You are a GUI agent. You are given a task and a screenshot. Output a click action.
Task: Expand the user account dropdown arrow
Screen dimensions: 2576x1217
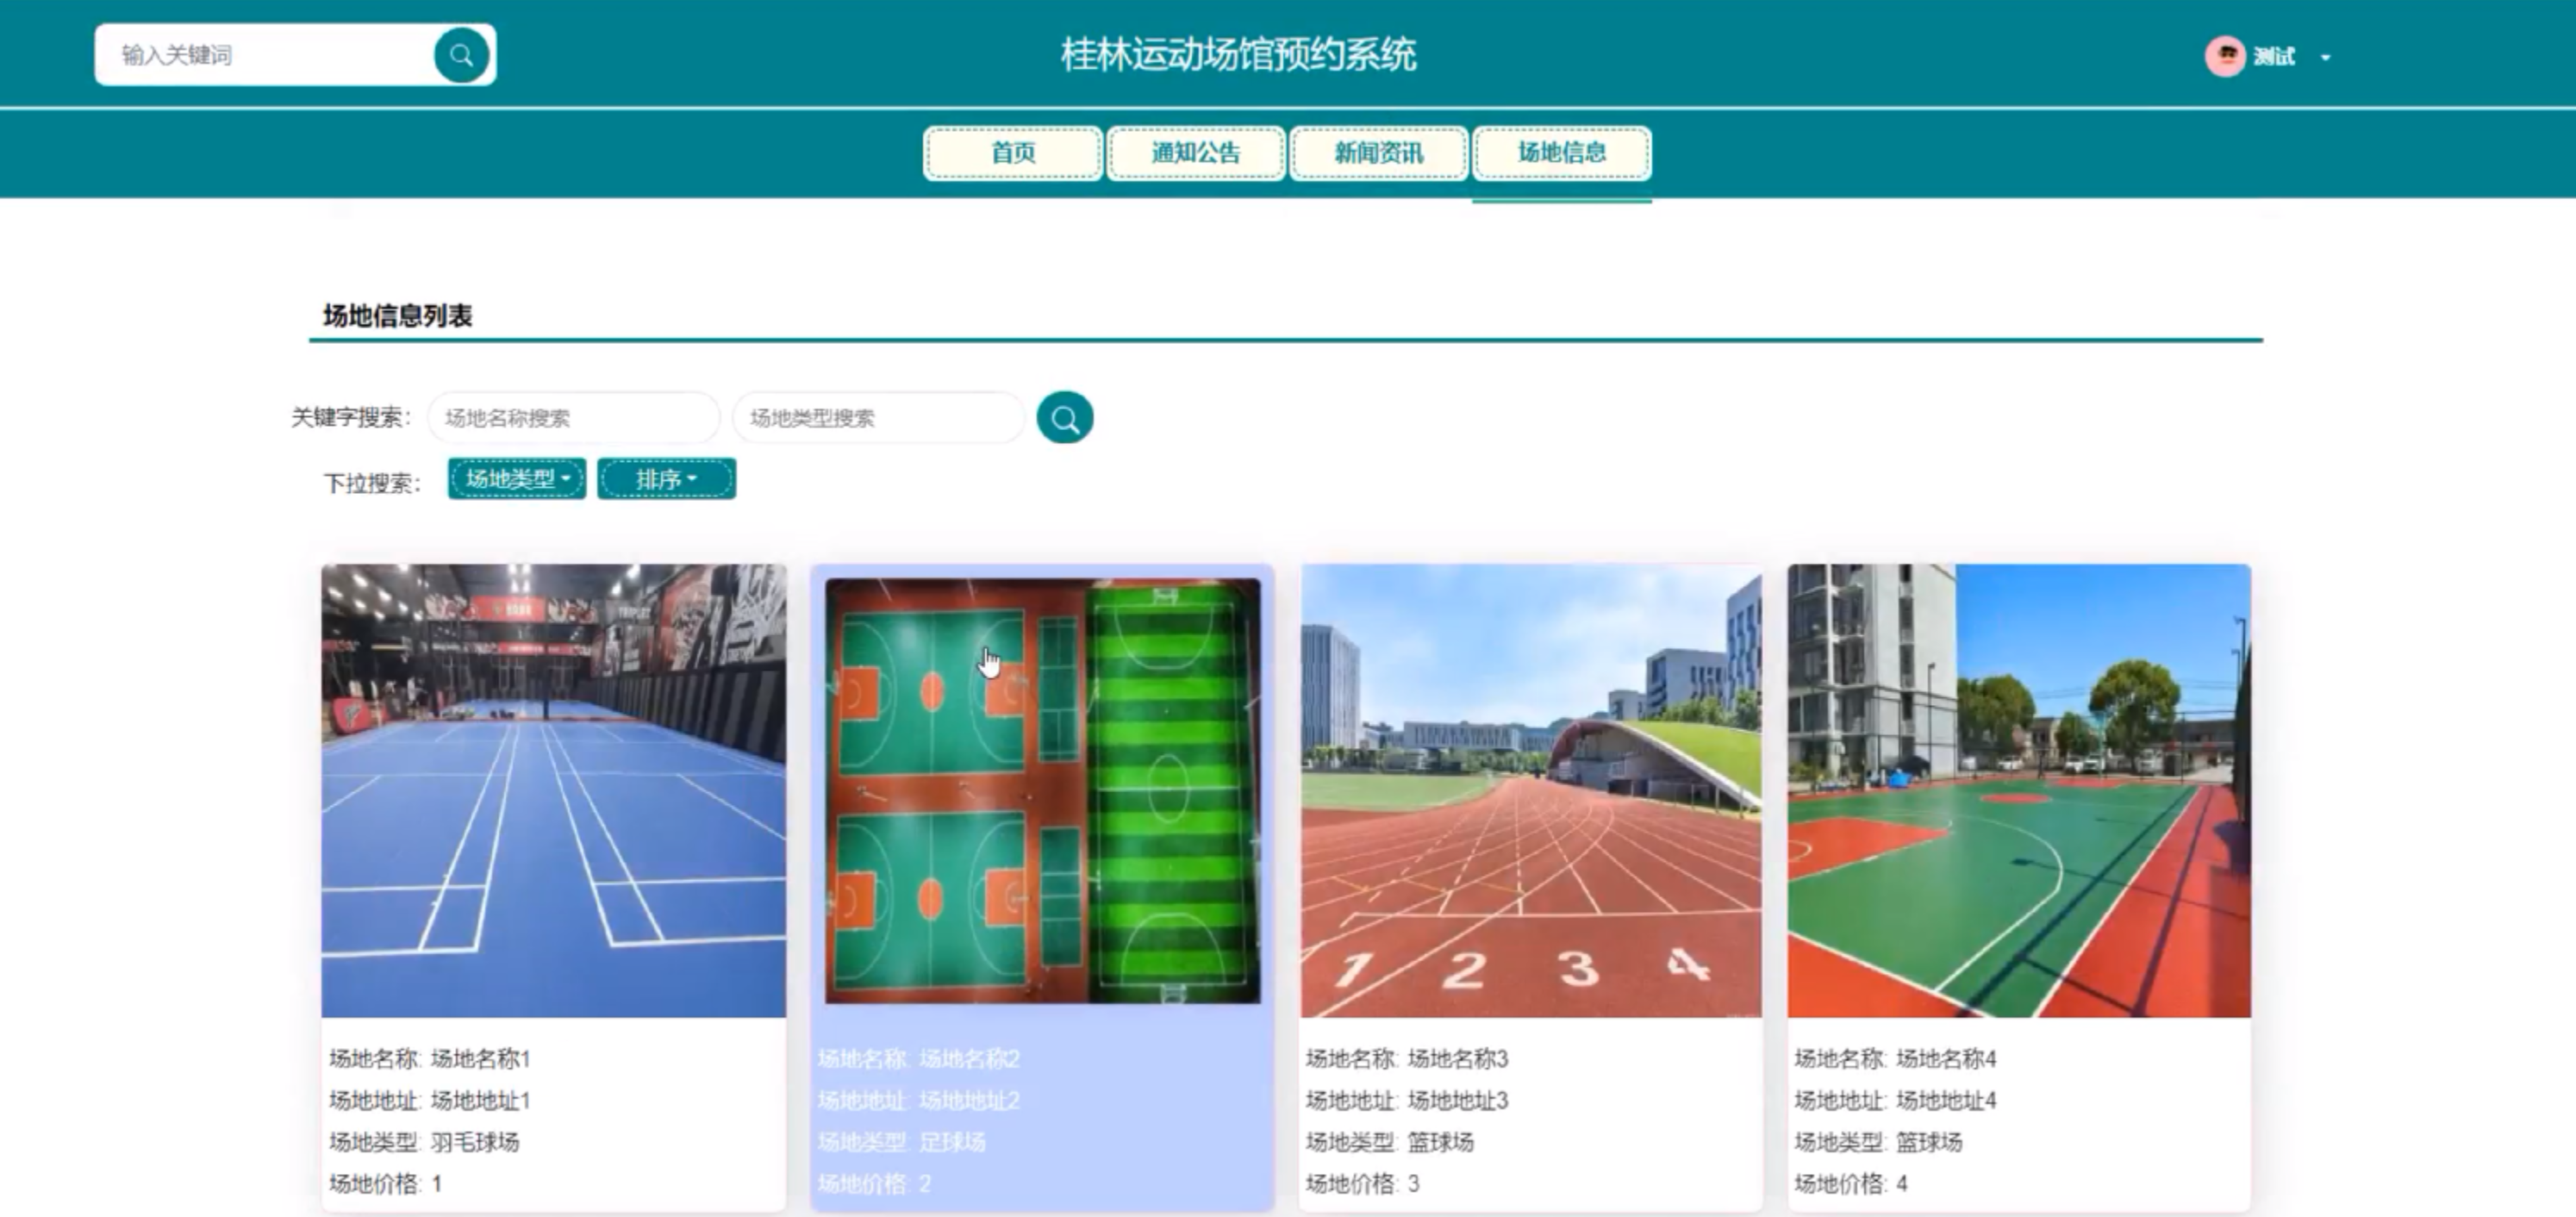(x=2325, y=58)
